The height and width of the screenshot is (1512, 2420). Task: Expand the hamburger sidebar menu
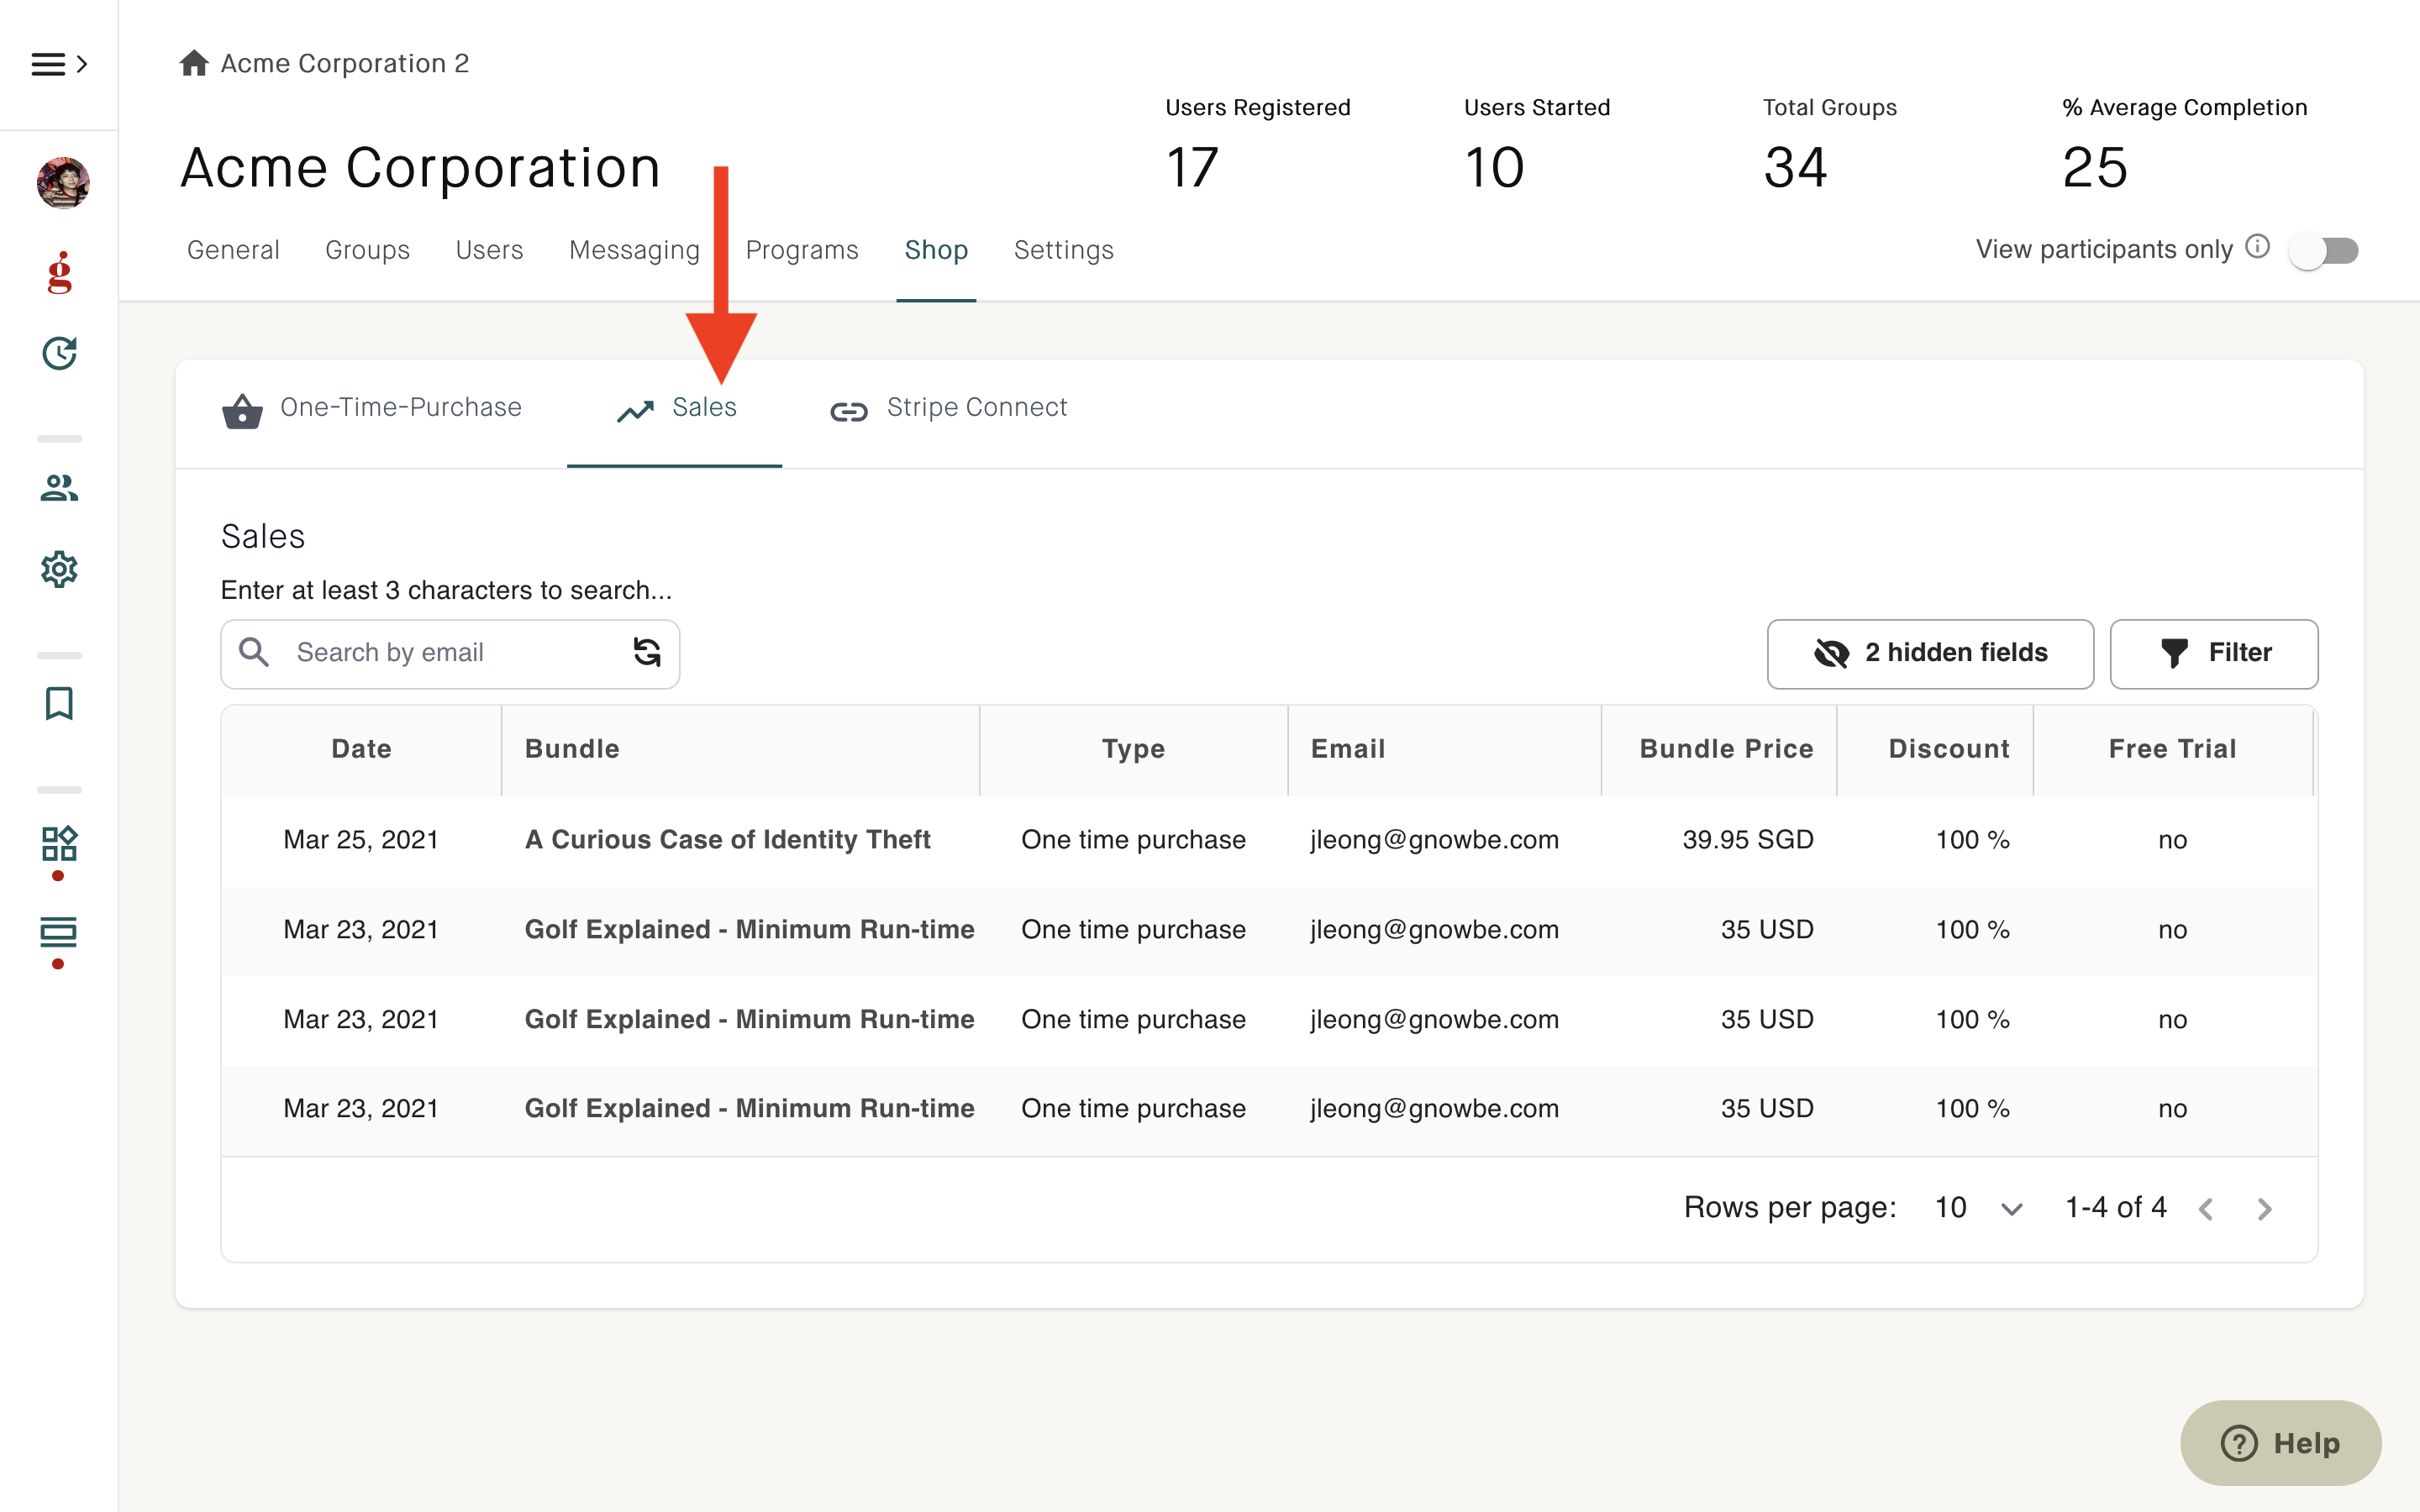tap(59, 64)
